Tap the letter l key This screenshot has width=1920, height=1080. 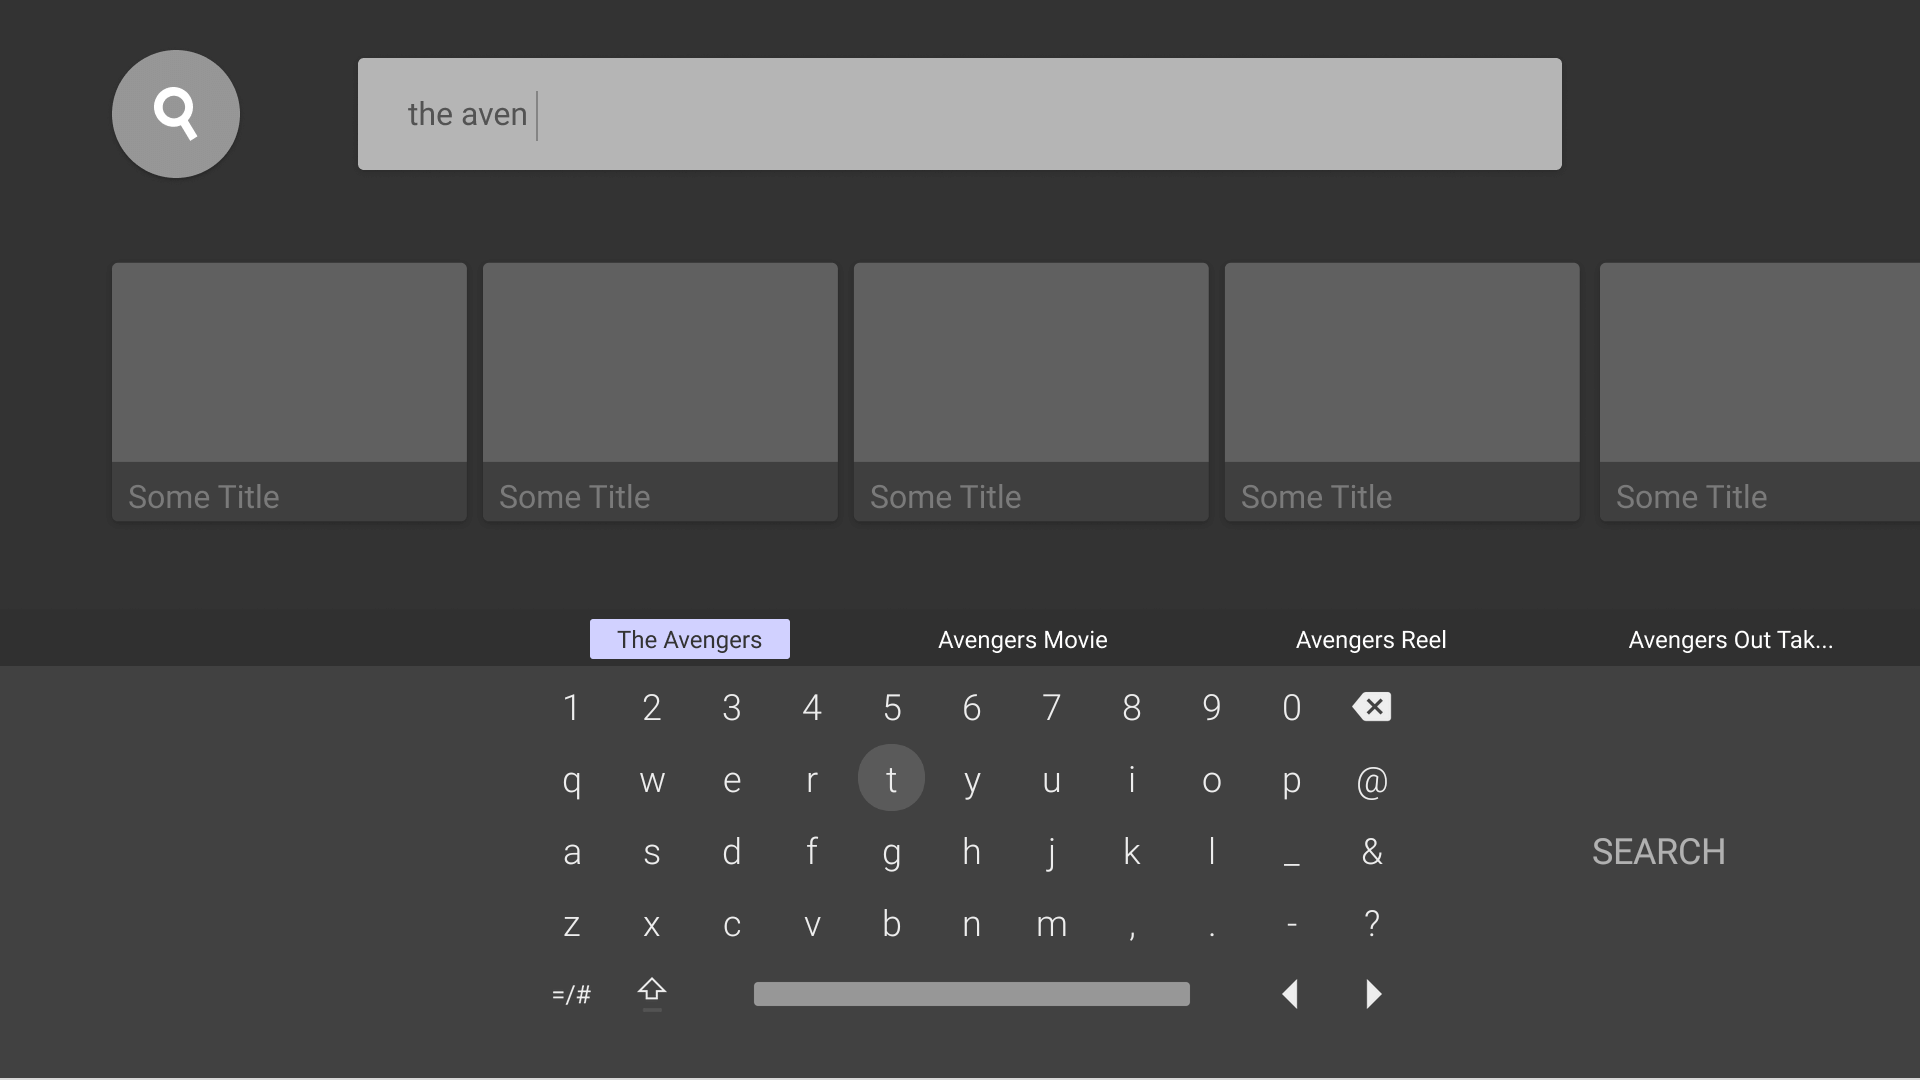pos(1212,851)
